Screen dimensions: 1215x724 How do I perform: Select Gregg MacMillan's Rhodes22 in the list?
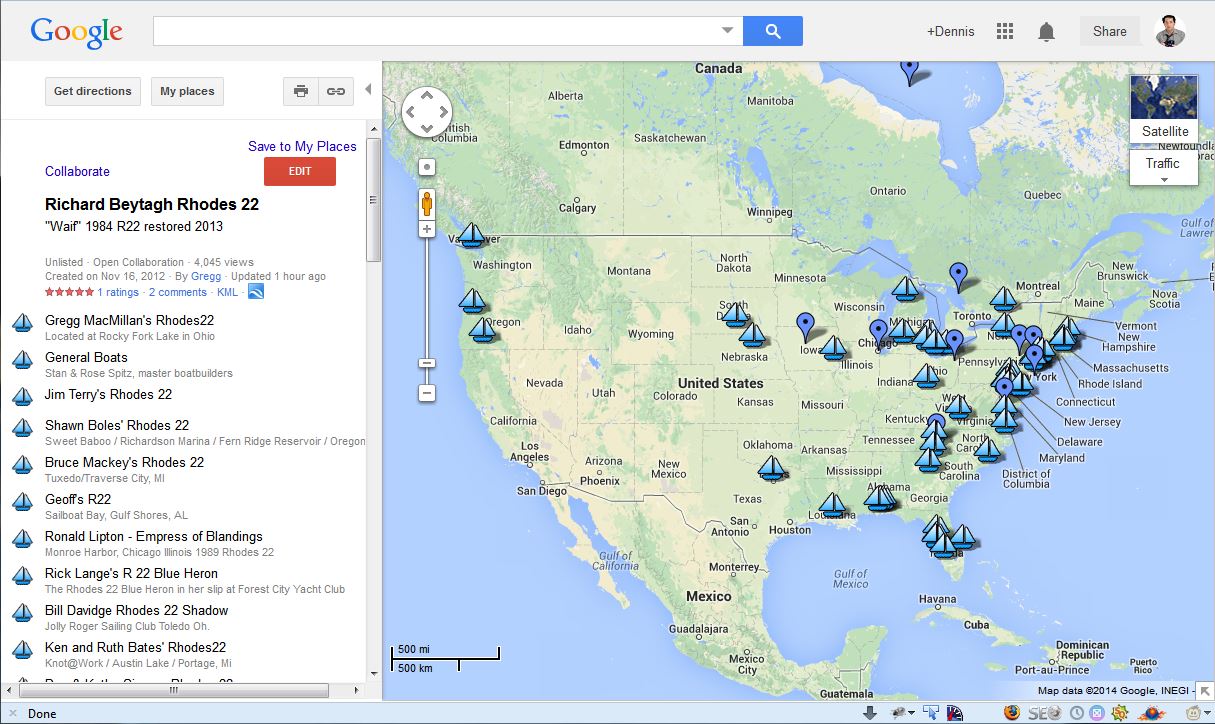tap(129, 320)
